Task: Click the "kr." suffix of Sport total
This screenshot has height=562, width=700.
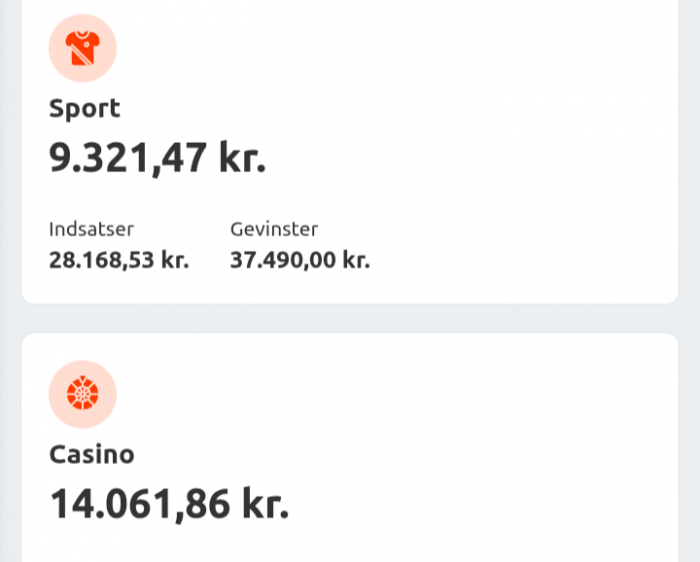Action: 242,158
